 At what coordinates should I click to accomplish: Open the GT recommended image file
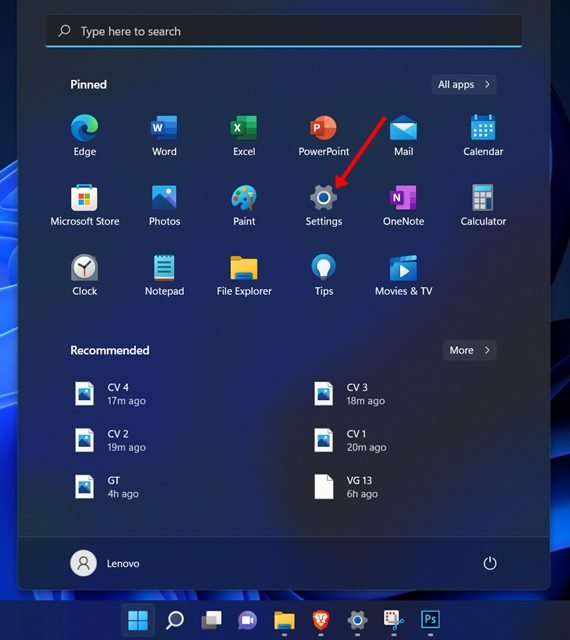(107, 487)
